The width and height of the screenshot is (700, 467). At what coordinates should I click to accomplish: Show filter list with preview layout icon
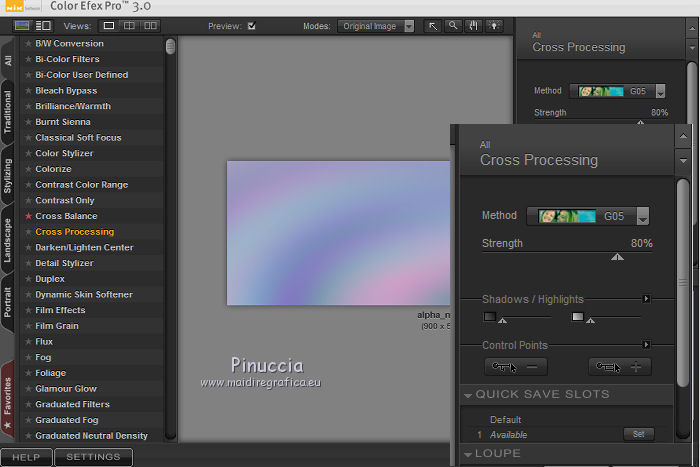pos(43,26)
